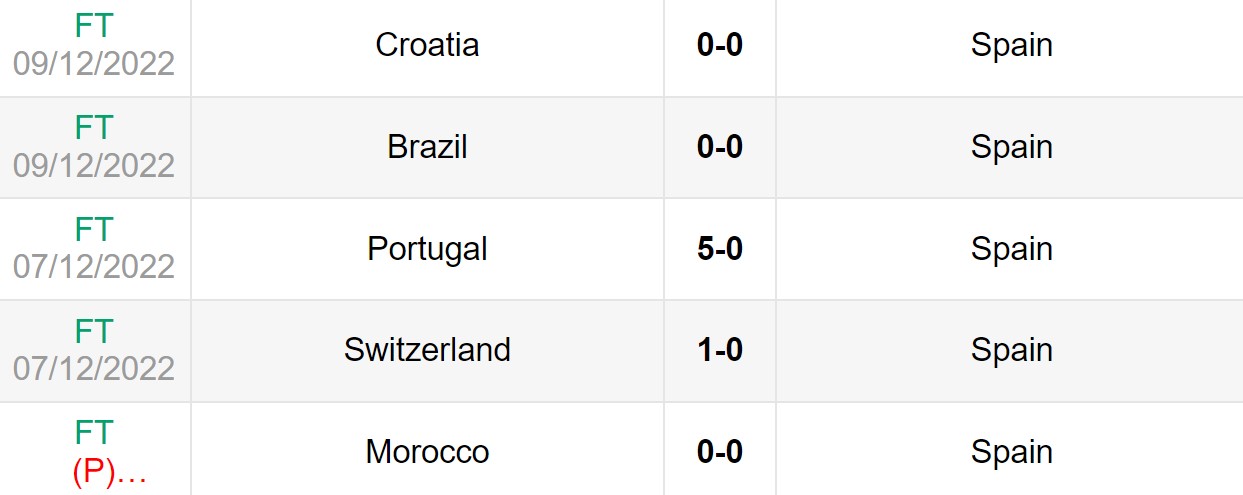The width and height of the screenshot is (1243, 495).
Task: Click Spain in the Switzerland match row
Action: click(1011, 350)
